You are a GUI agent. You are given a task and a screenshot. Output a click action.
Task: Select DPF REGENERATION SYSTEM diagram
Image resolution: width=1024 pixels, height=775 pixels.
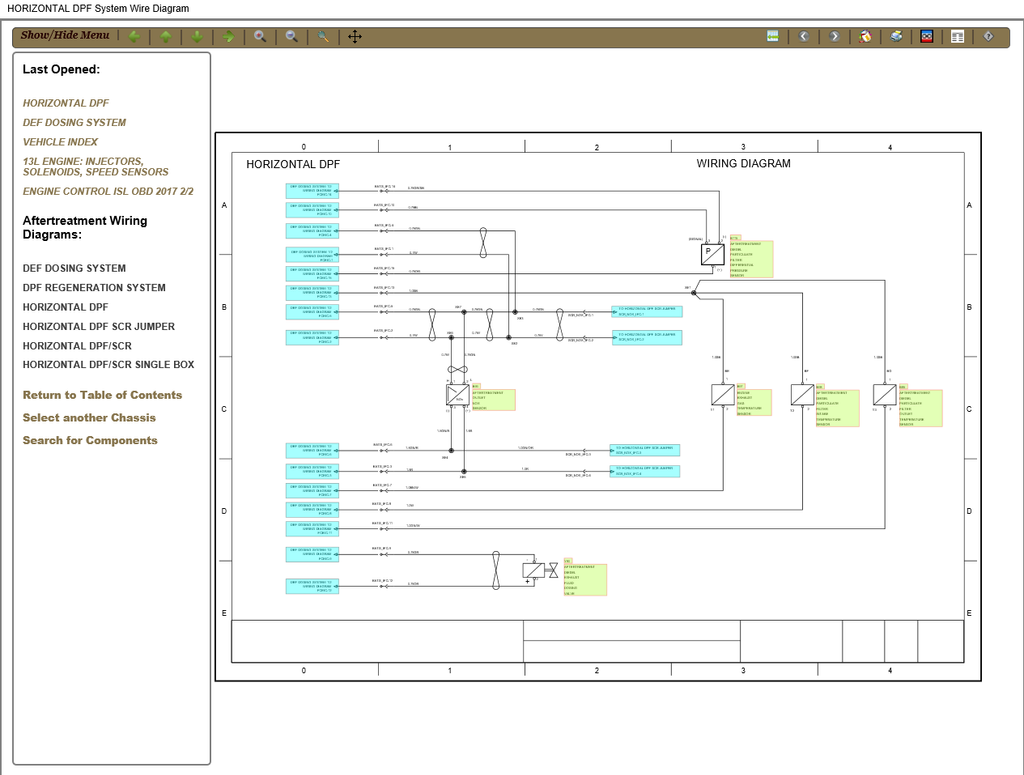coord(94,288)
